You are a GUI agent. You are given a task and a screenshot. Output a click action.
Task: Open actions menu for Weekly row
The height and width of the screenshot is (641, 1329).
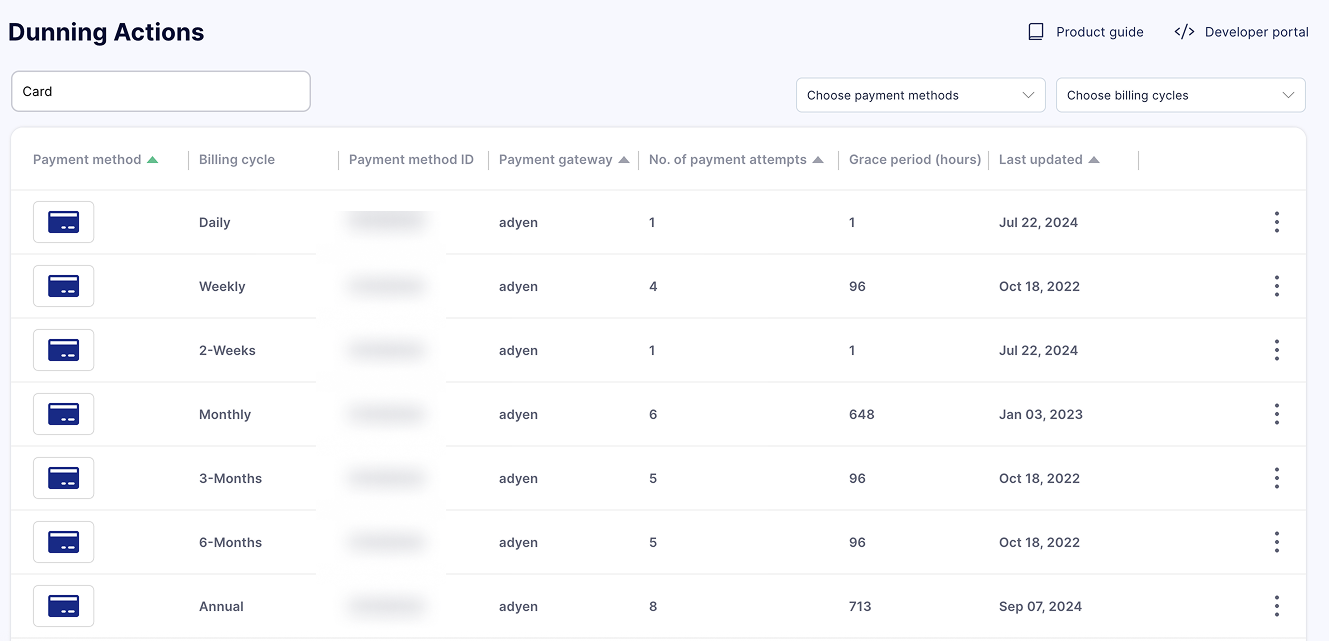[x=1277, y=286]
